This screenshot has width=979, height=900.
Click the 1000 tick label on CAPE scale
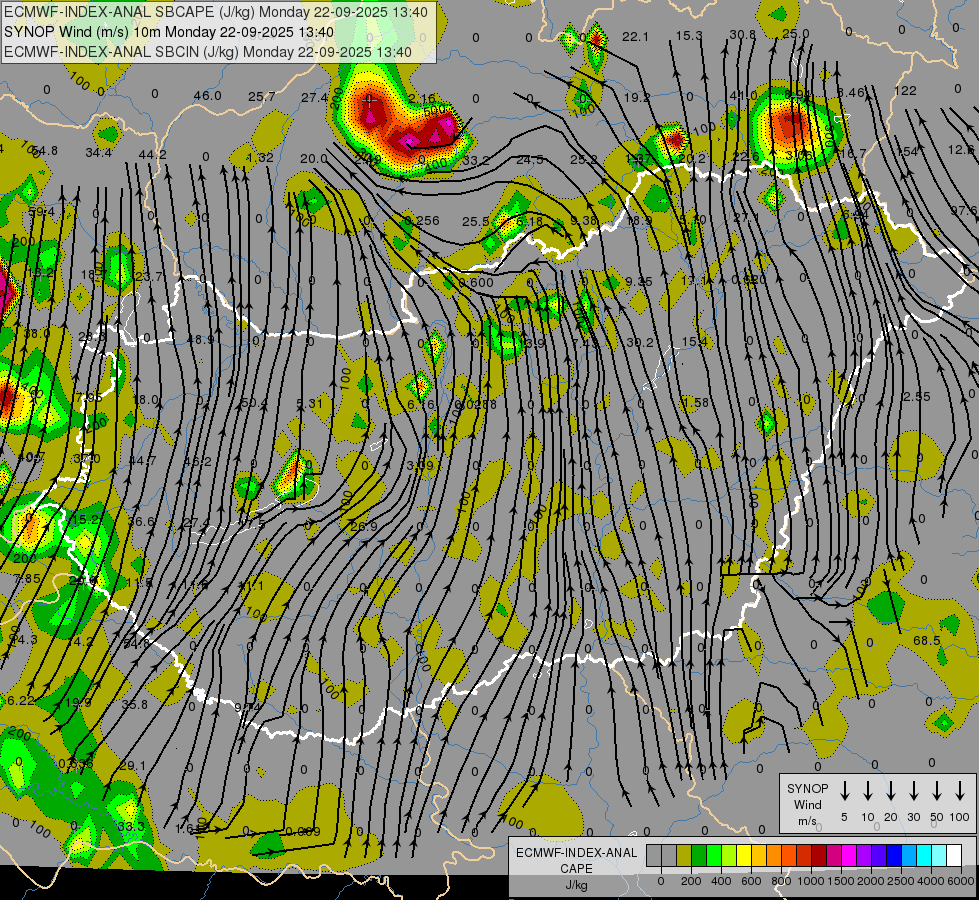(x=811, y=881)
